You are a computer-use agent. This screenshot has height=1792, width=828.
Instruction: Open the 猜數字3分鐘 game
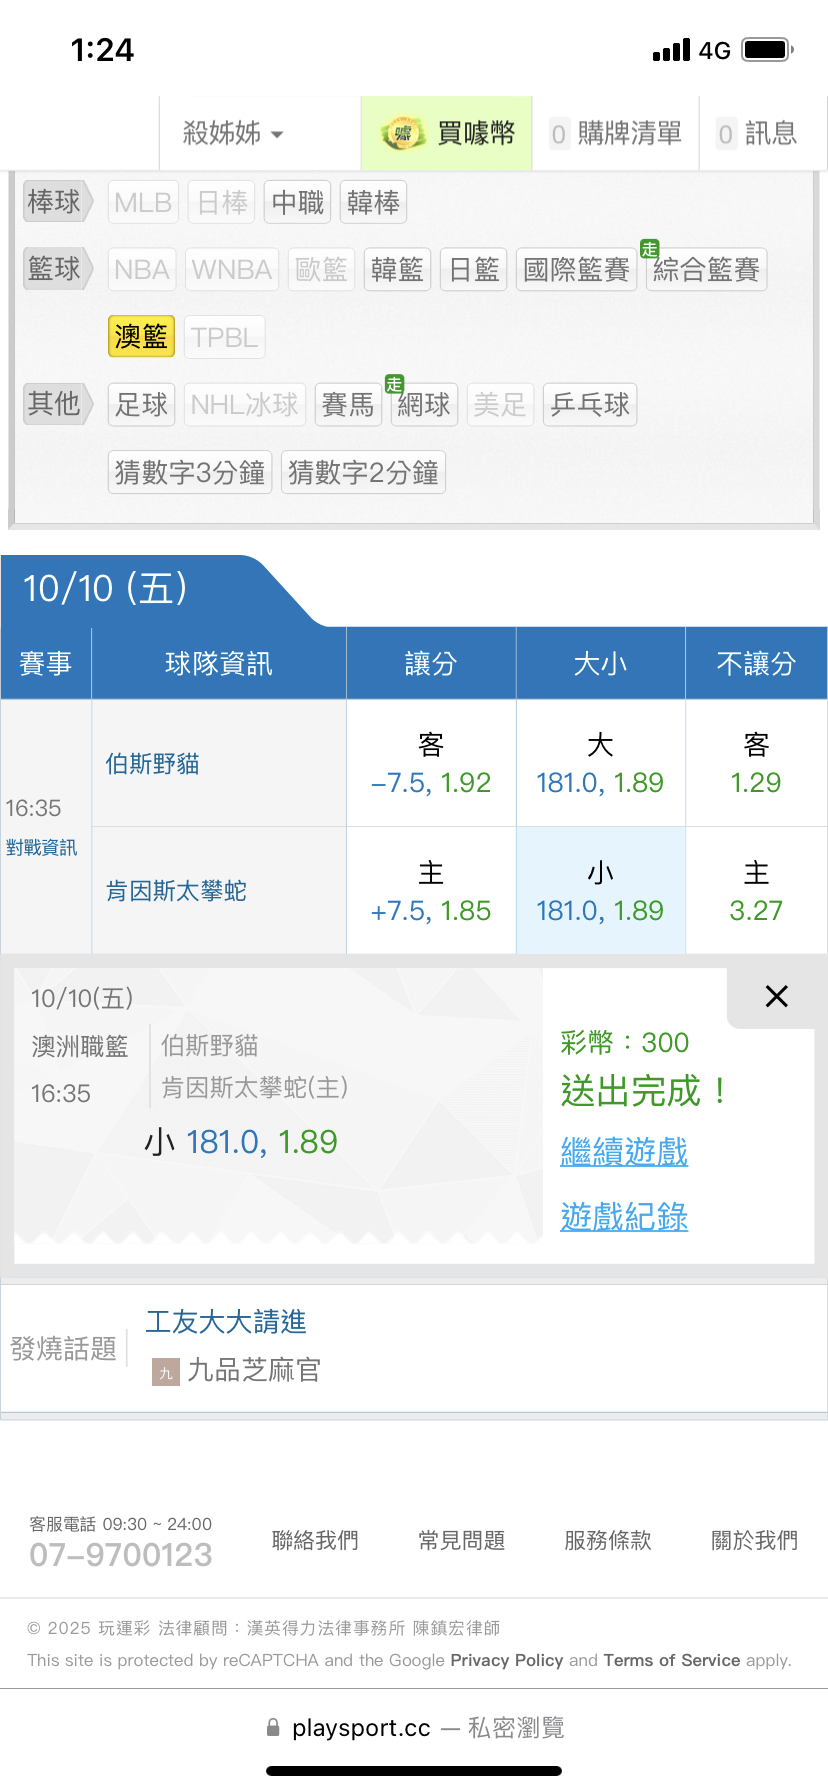[x=190, y=473]
